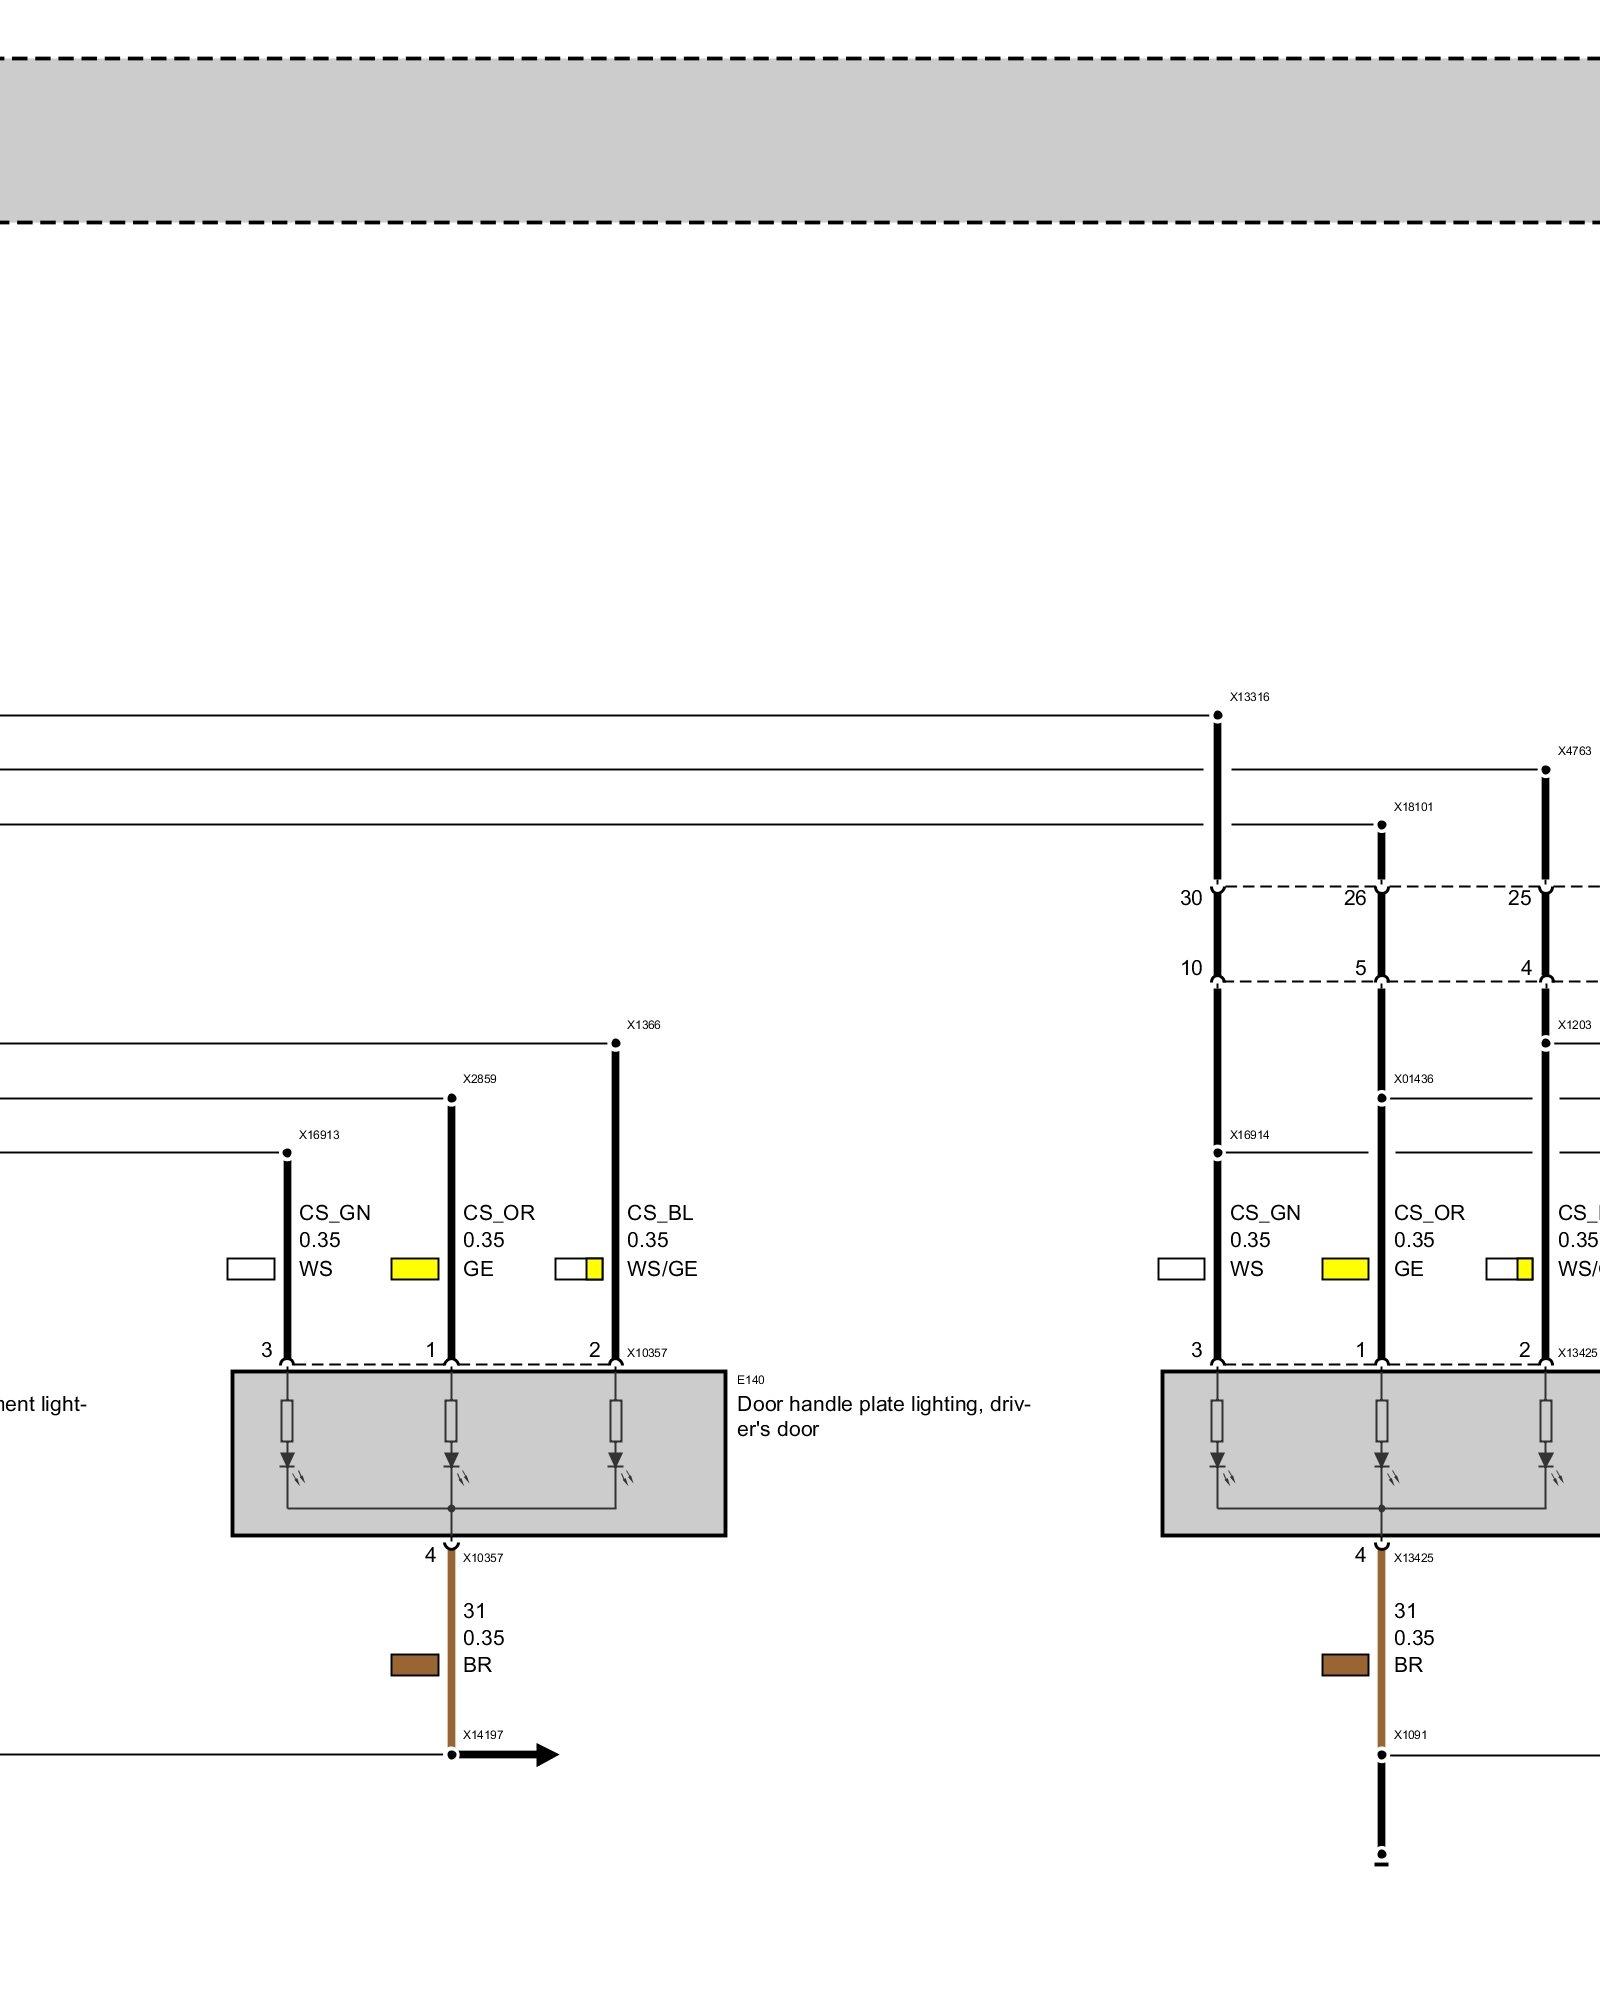The height and width of the screenshot is (2000, 1600).
Task: Click the X16913 junction dot
Action: click(x=287, y=1153)
